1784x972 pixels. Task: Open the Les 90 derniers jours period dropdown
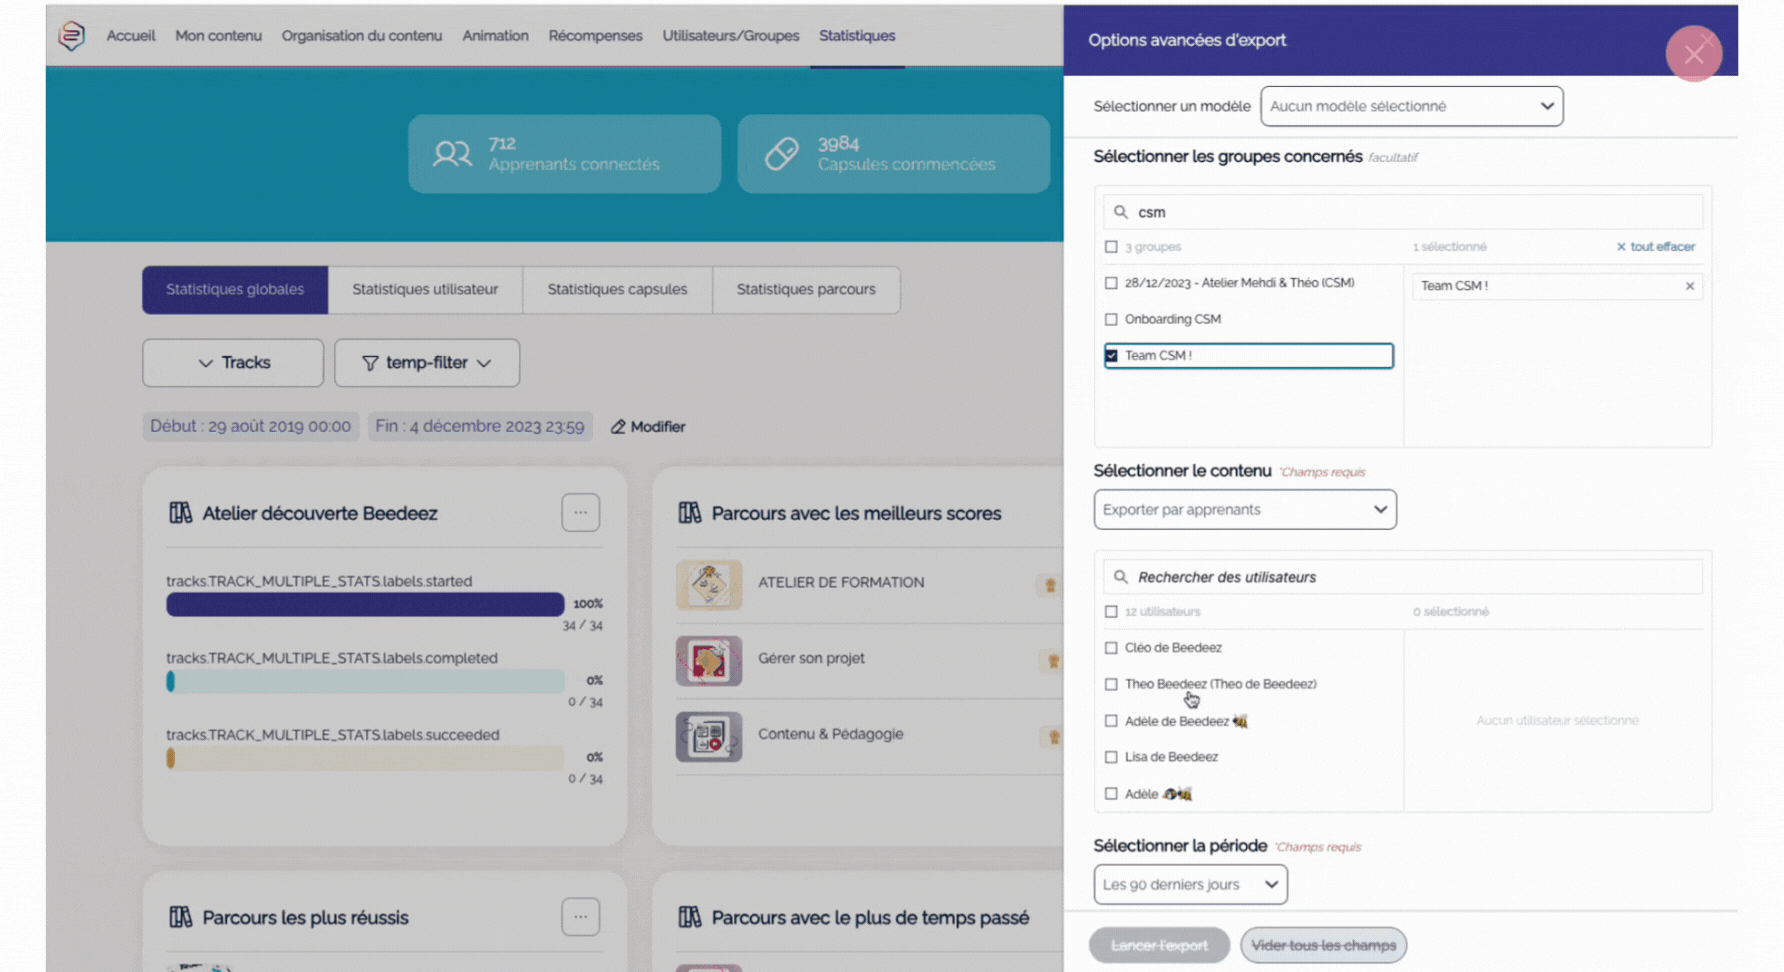tap(1190, 885)
